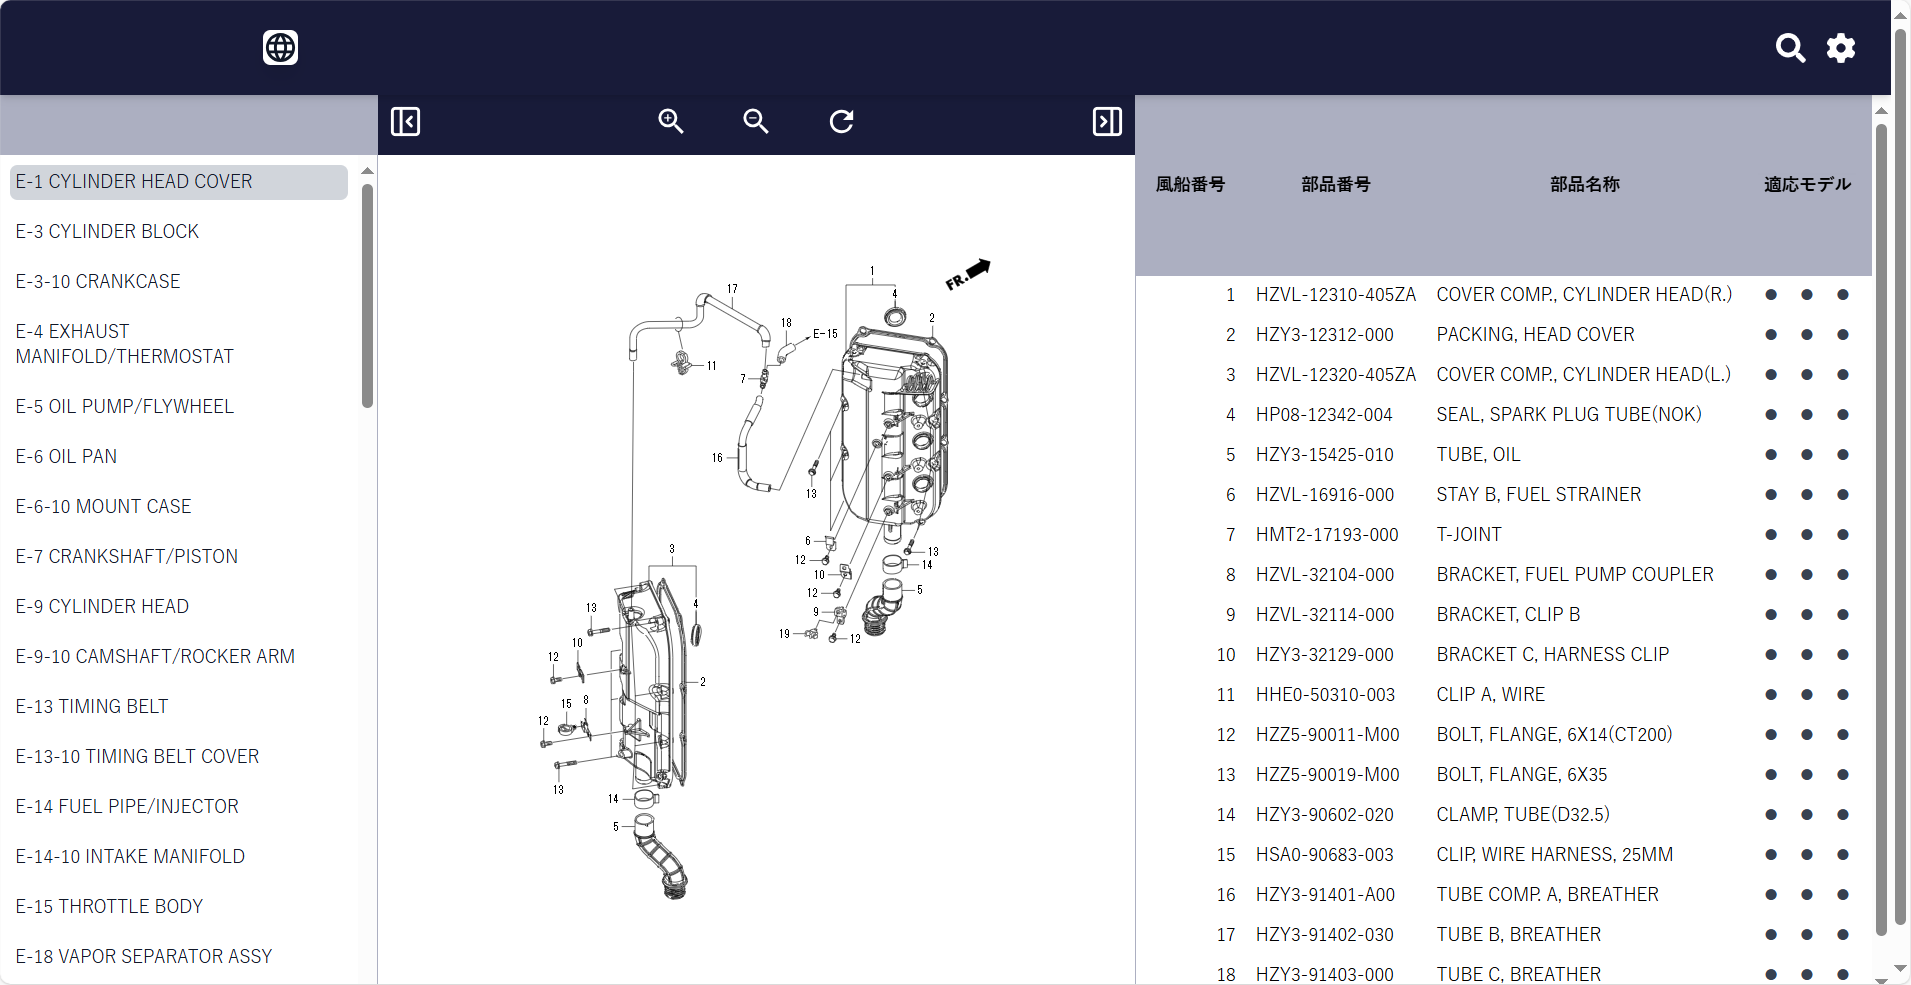This screenshot has width=1911, height=985.
Task: Zoom in on the parts diagram
Action: pos(670,122)
